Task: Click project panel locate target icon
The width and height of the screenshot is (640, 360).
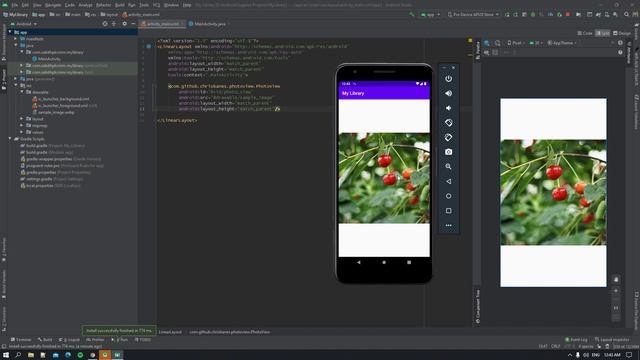Action: 105,24
